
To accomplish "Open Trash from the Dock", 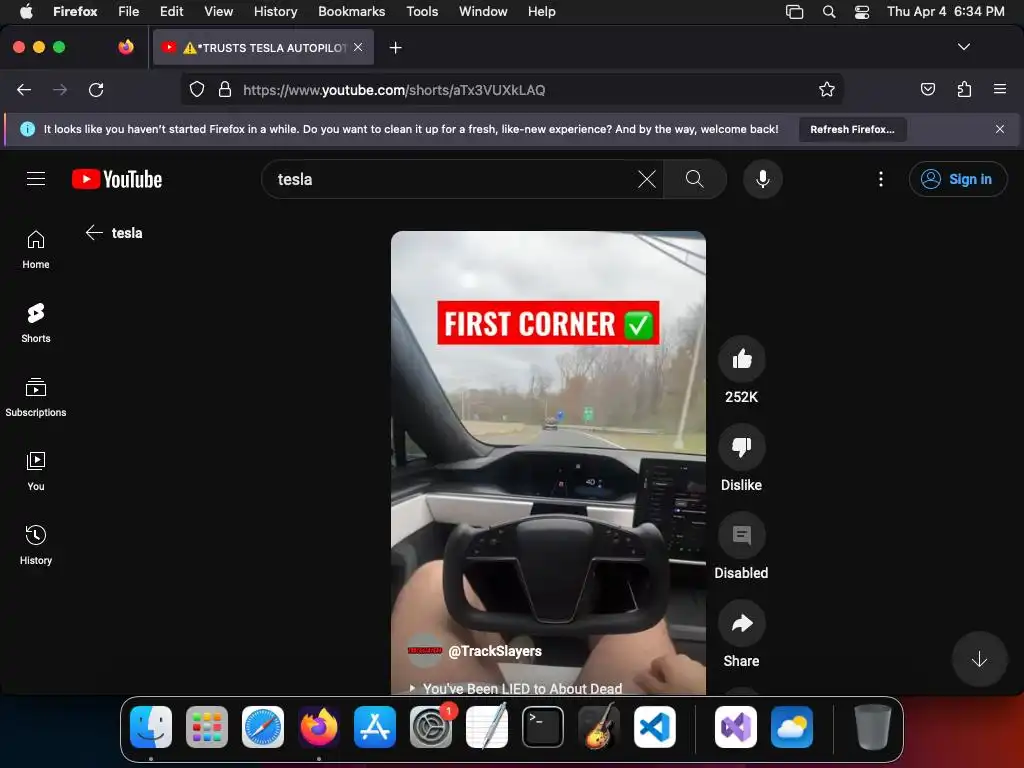I will coord(872,727).
